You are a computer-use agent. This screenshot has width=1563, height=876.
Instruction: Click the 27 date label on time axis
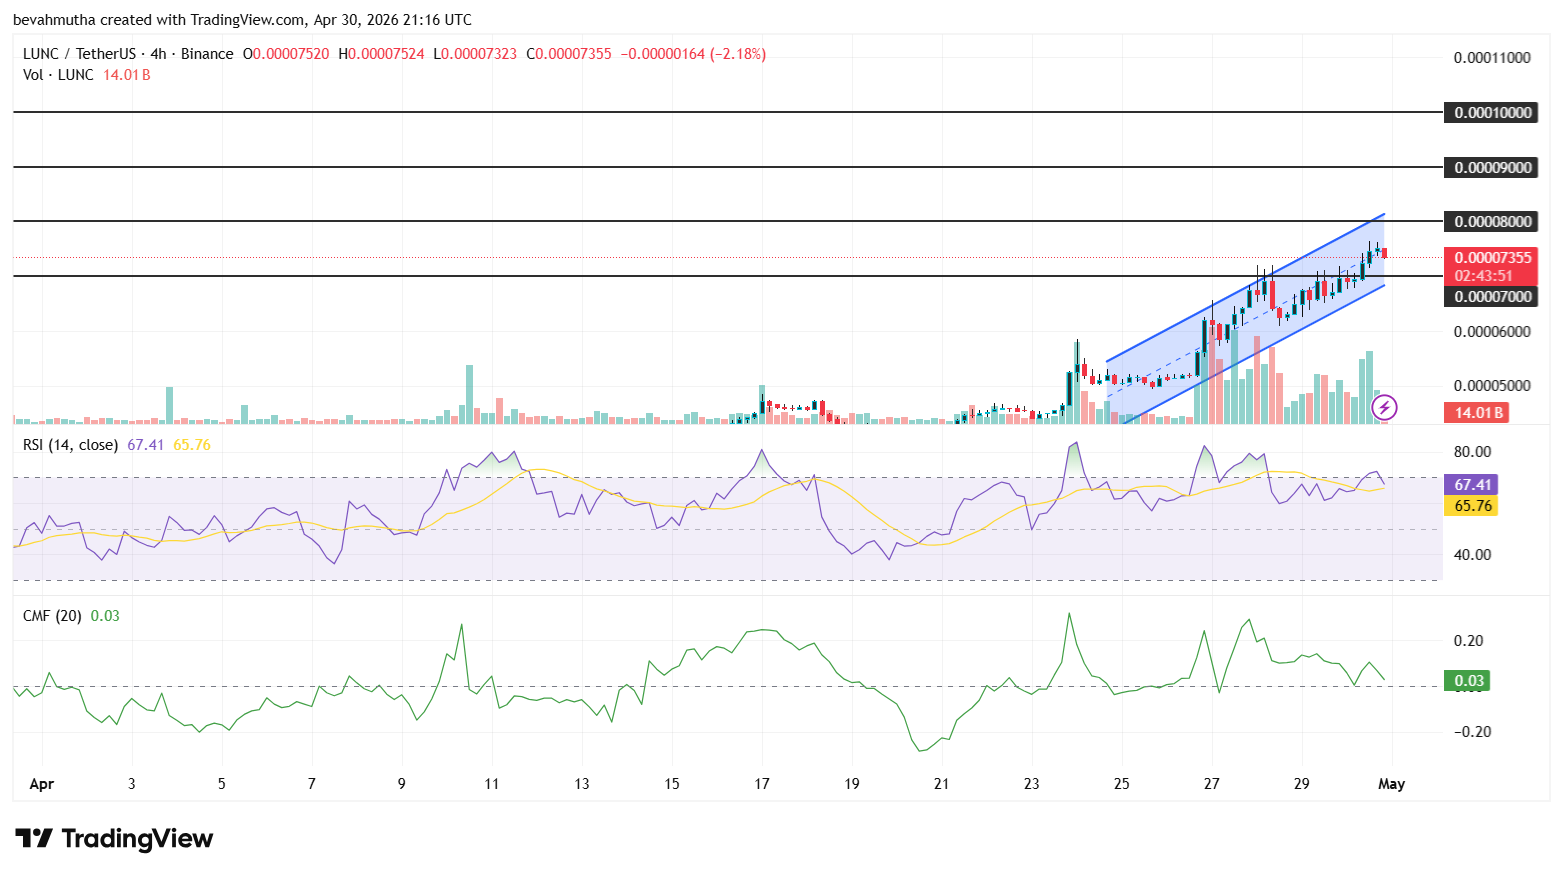click(1212, 784)
